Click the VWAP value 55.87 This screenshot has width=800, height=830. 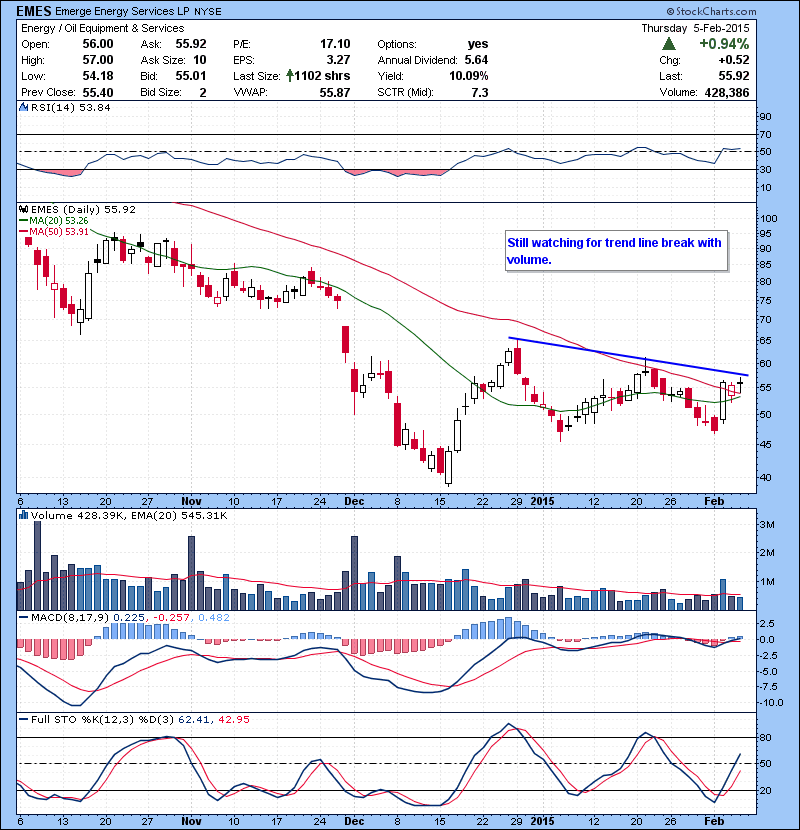pyautogui.click(x=335, y=92)
